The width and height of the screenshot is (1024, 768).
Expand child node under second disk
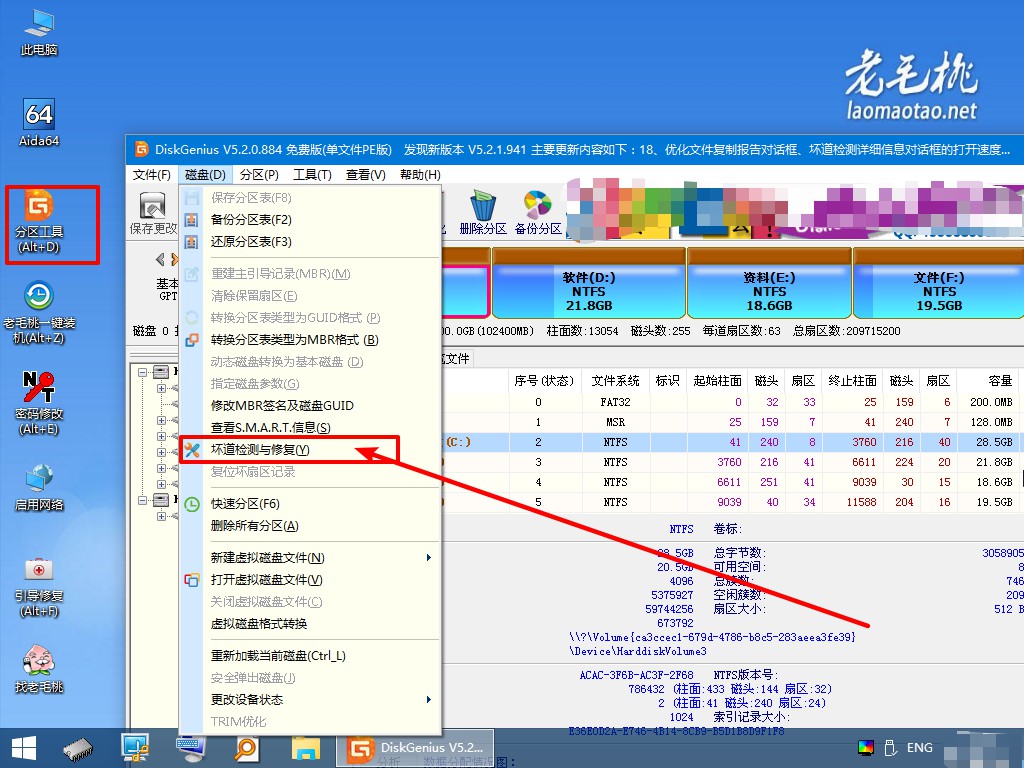point(161,517)
